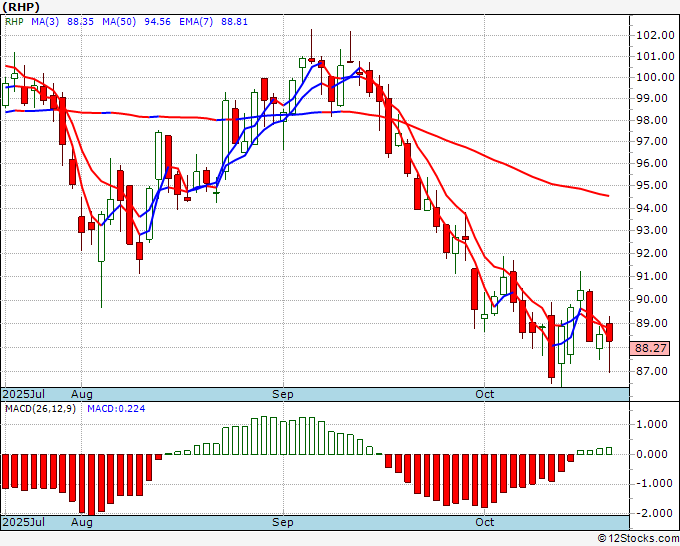Click the MACD(26,12,9) indicator label
680x546 pixels.
coord(40,409)
